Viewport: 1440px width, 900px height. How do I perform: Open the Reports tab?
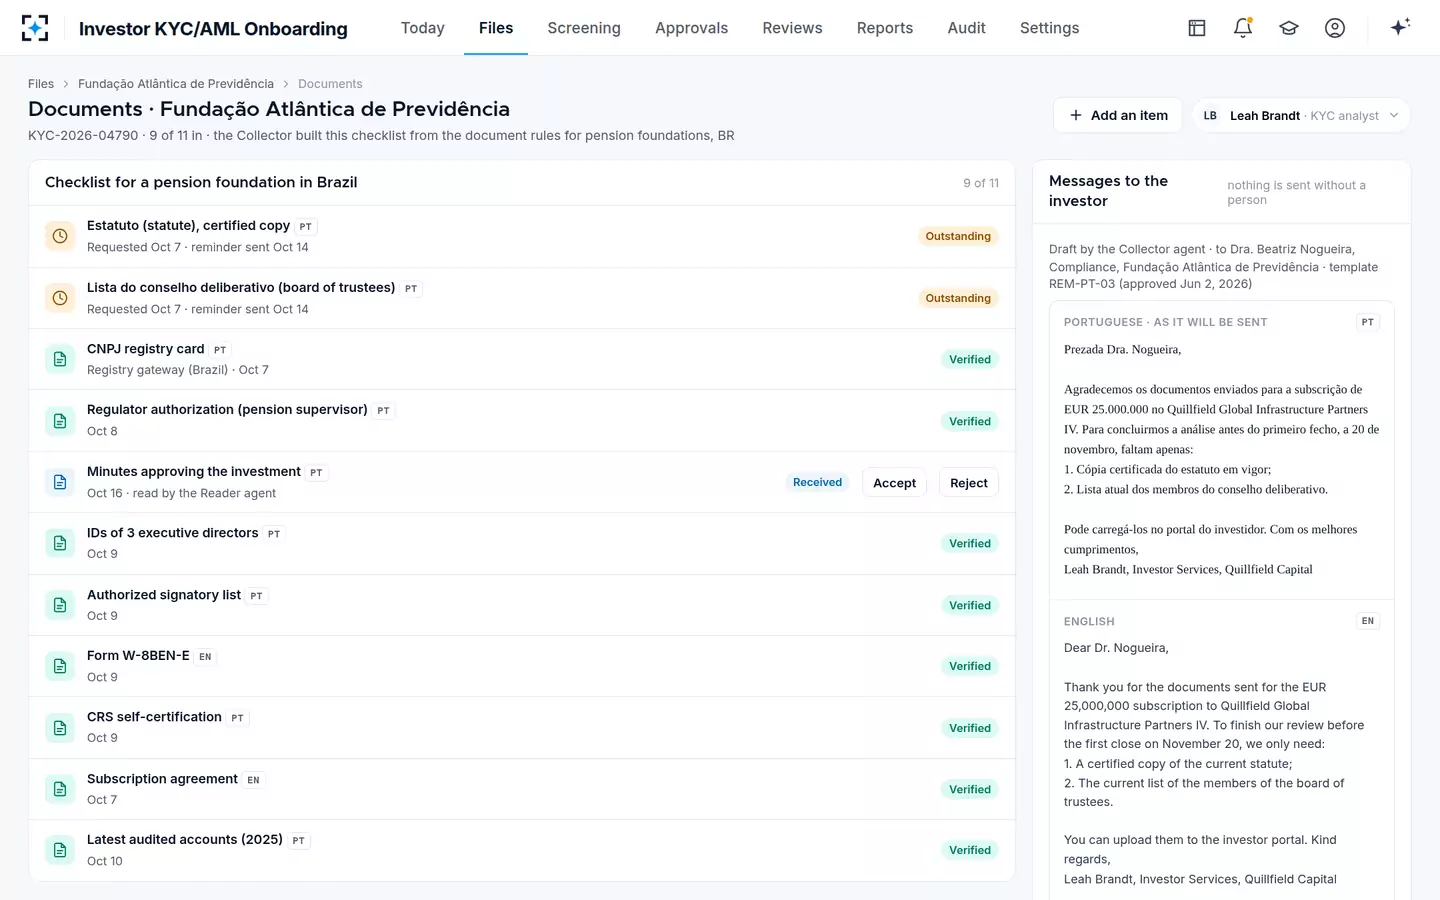(x=885, y=28)
